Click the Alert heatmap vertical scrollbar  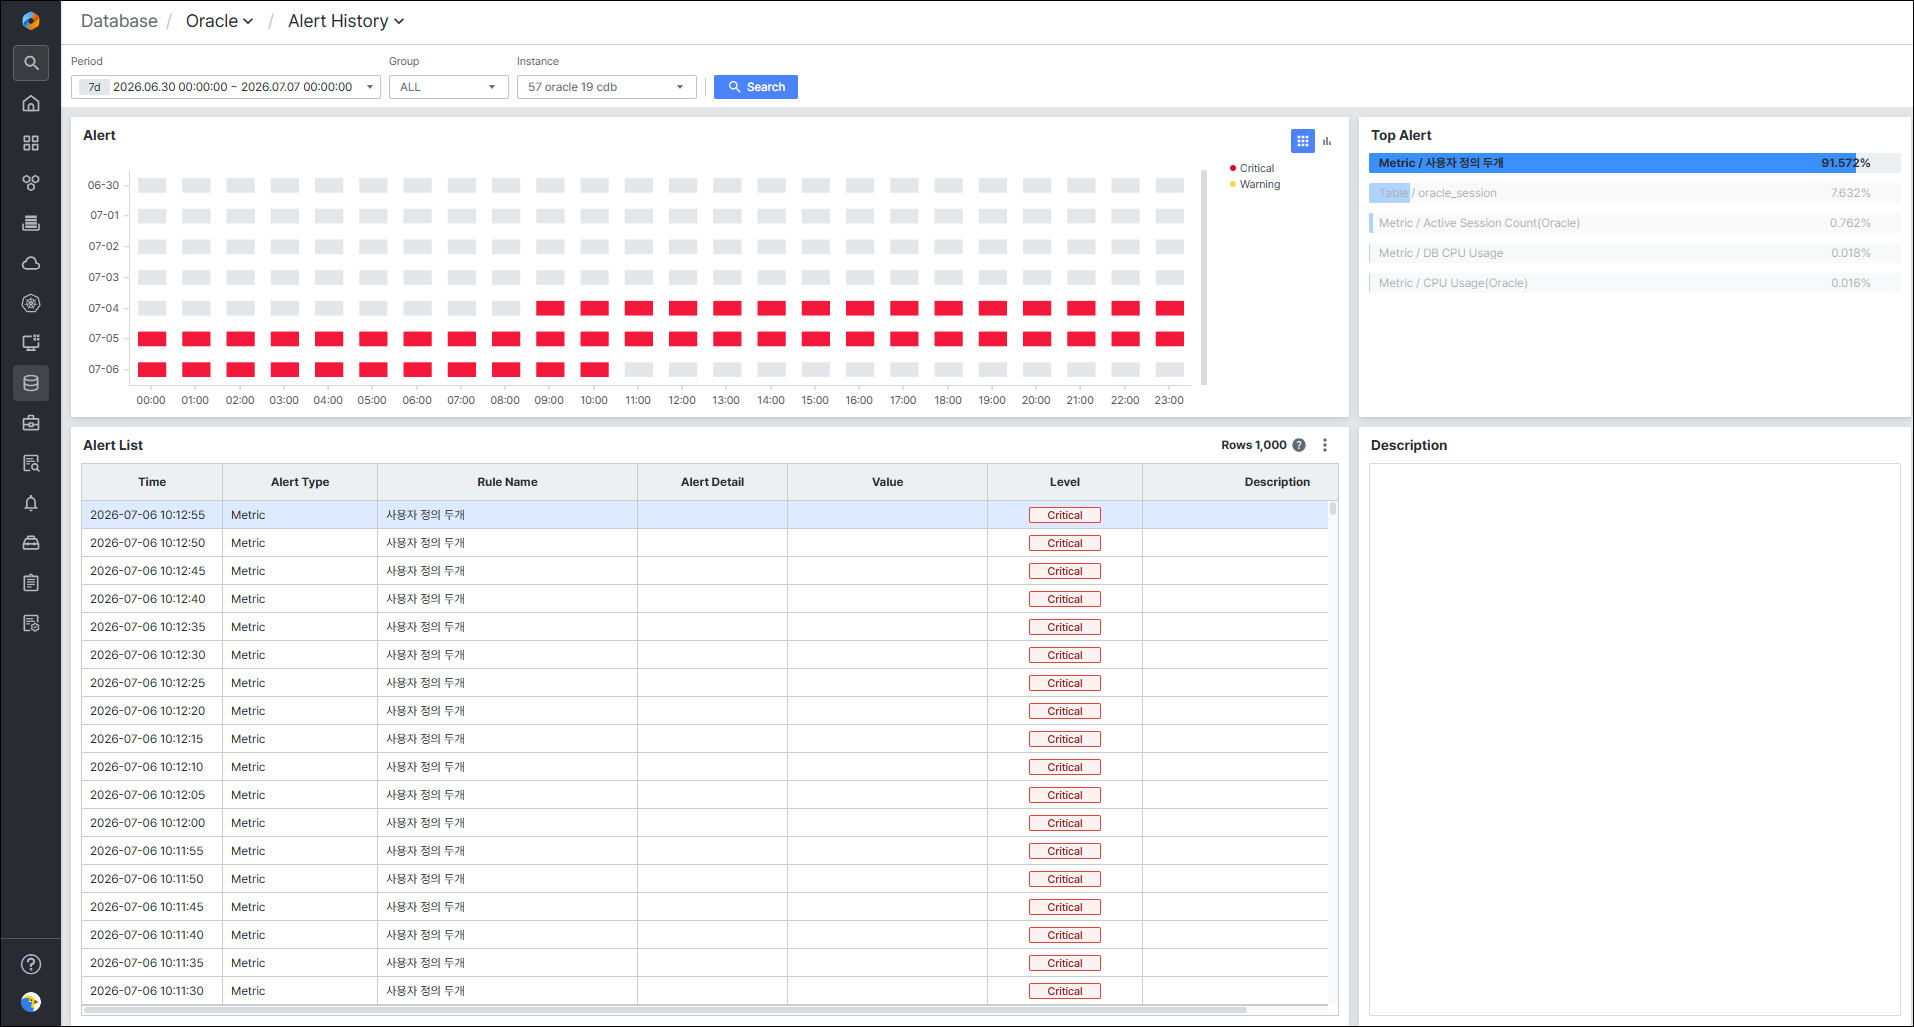click(x=1204, y=277)
